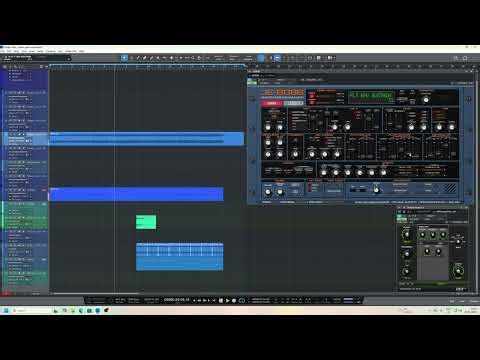Screen dimensions: 480x360
Task: Toggle the small effect plugin's green power button
Action: tap(402, 219)
